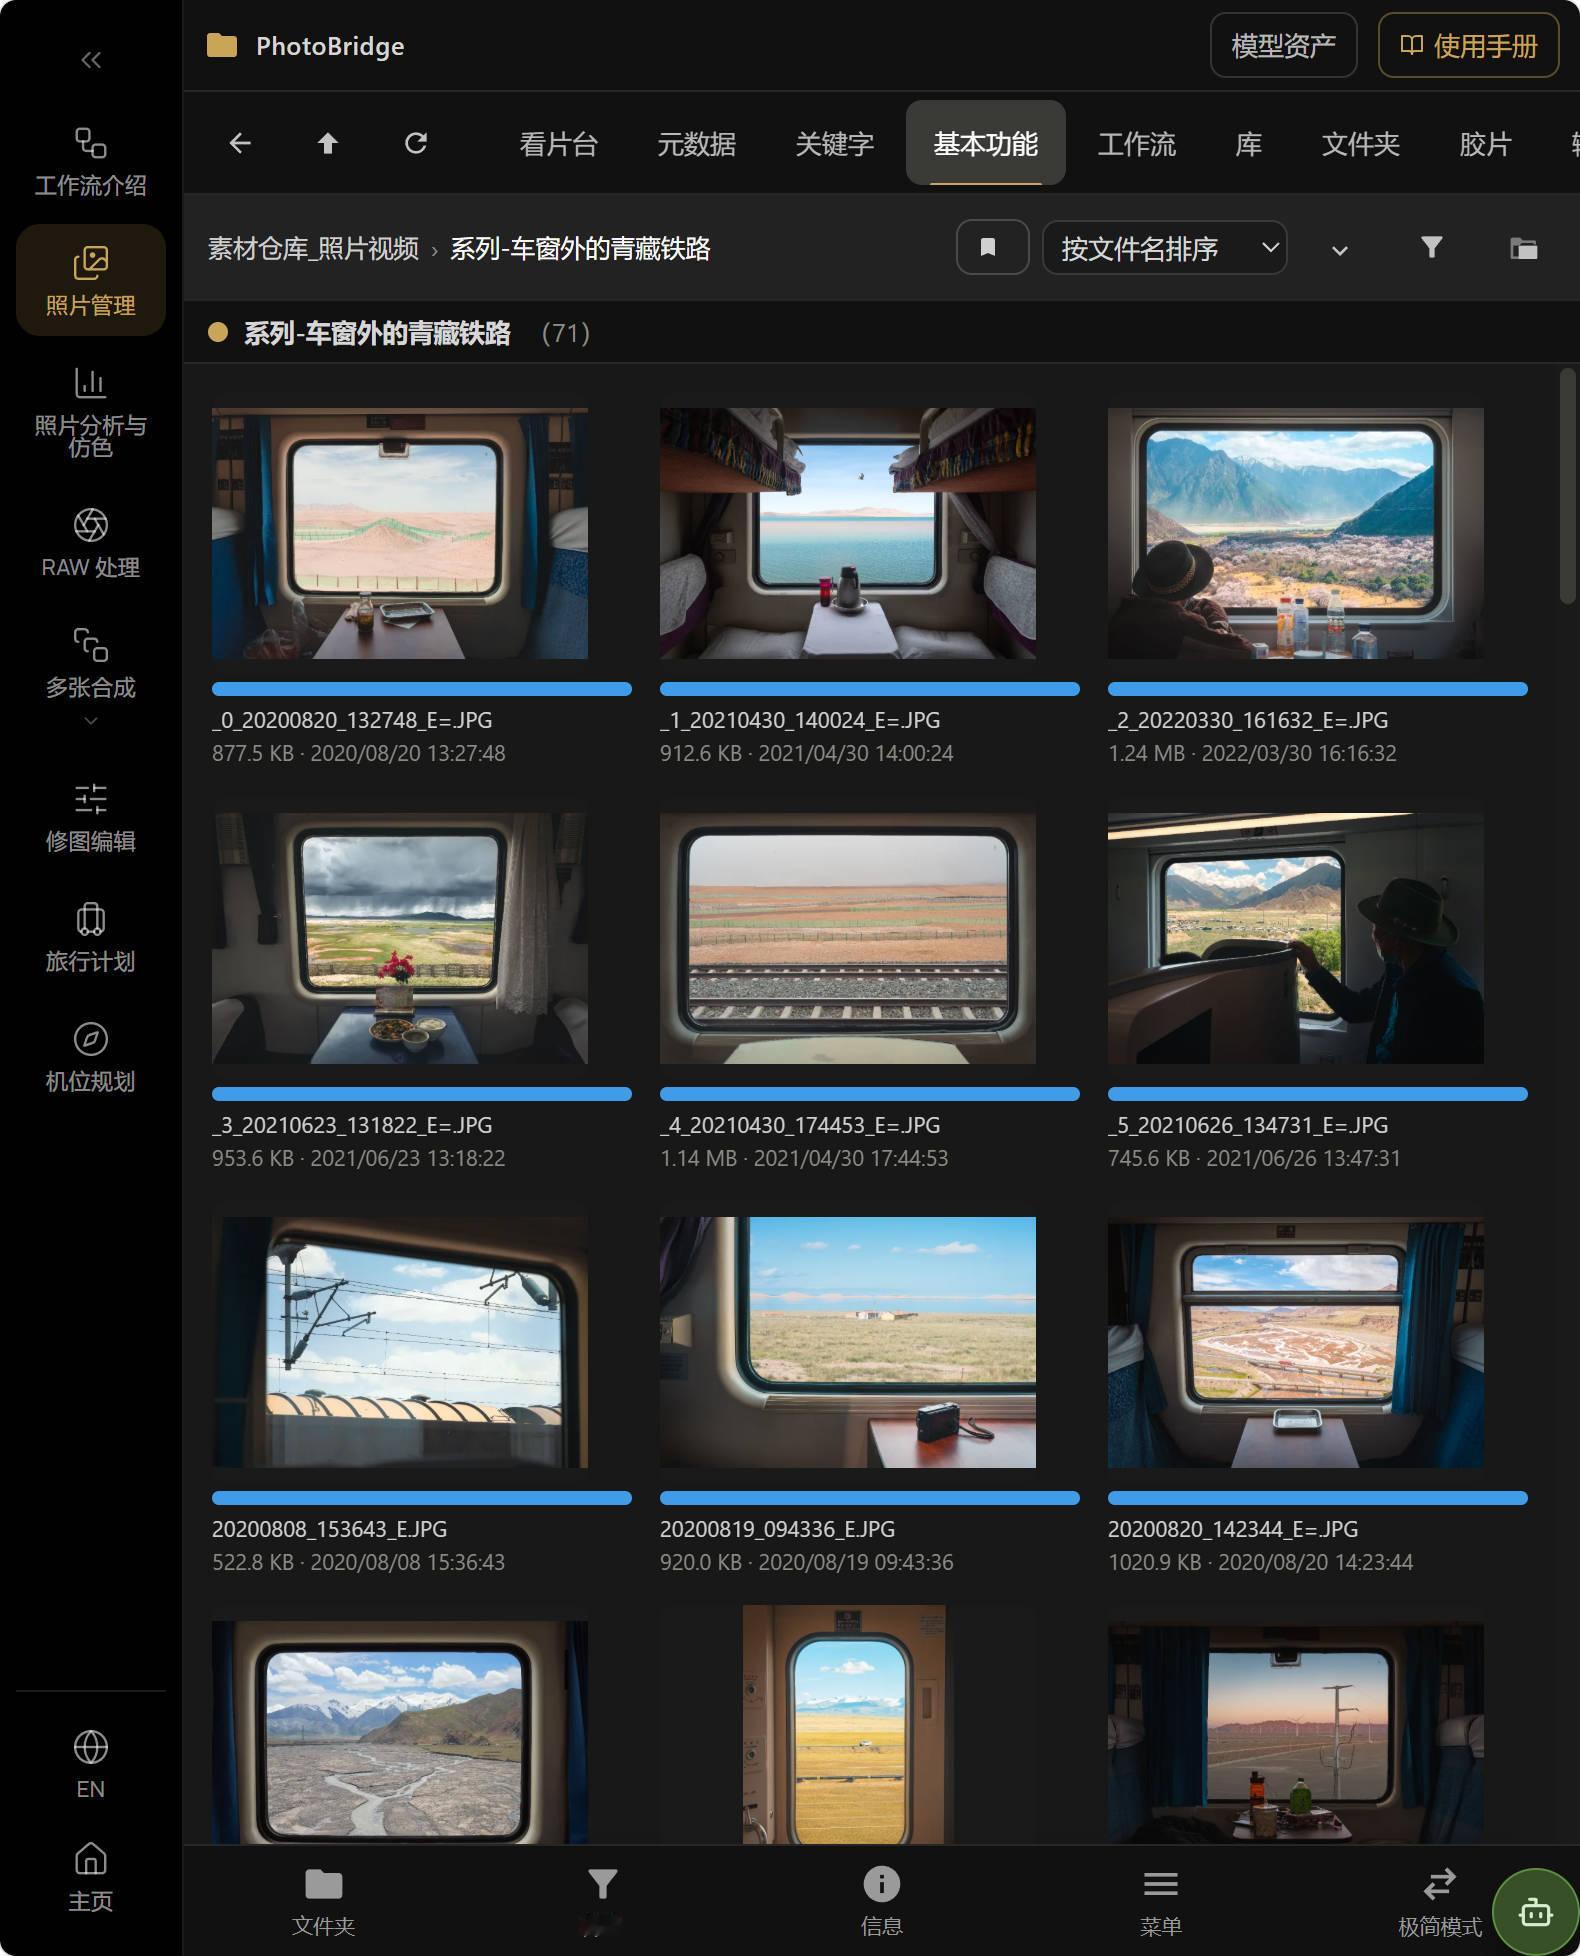The height and width of the screenshot is (1956, 1580).
Task: Expand 多张合成 submenu chevron
Action: click(91, 721)
